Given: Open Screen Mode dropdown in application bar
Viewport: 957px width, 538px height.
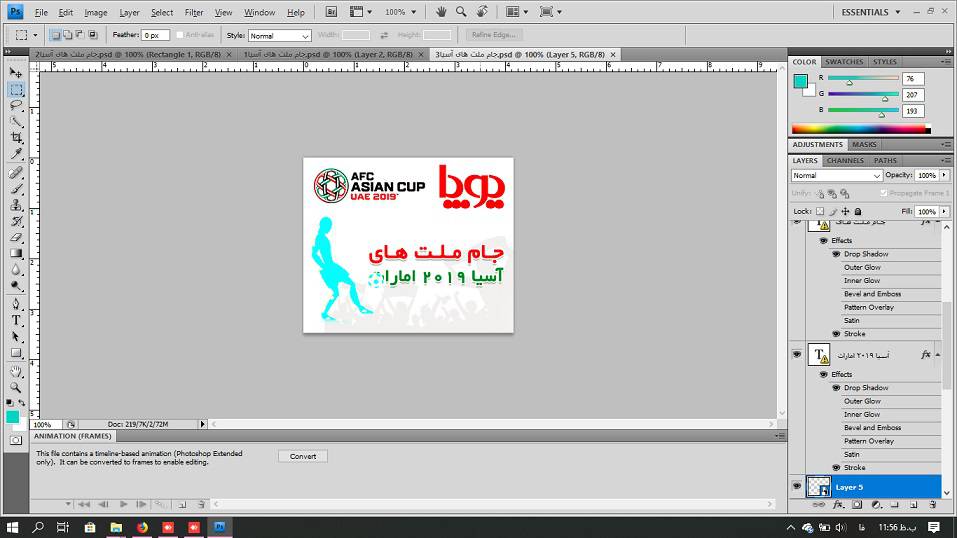Looking at the screenshot, I should tap(551, 12).
